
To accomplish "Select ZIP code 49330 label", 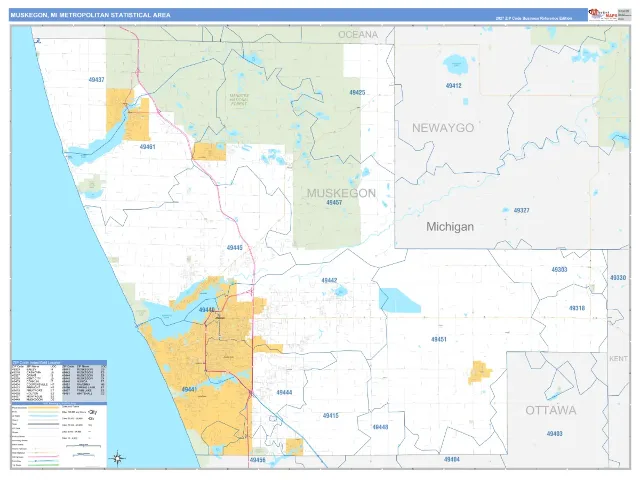I will pyautogui.click(x=618, y=278).
